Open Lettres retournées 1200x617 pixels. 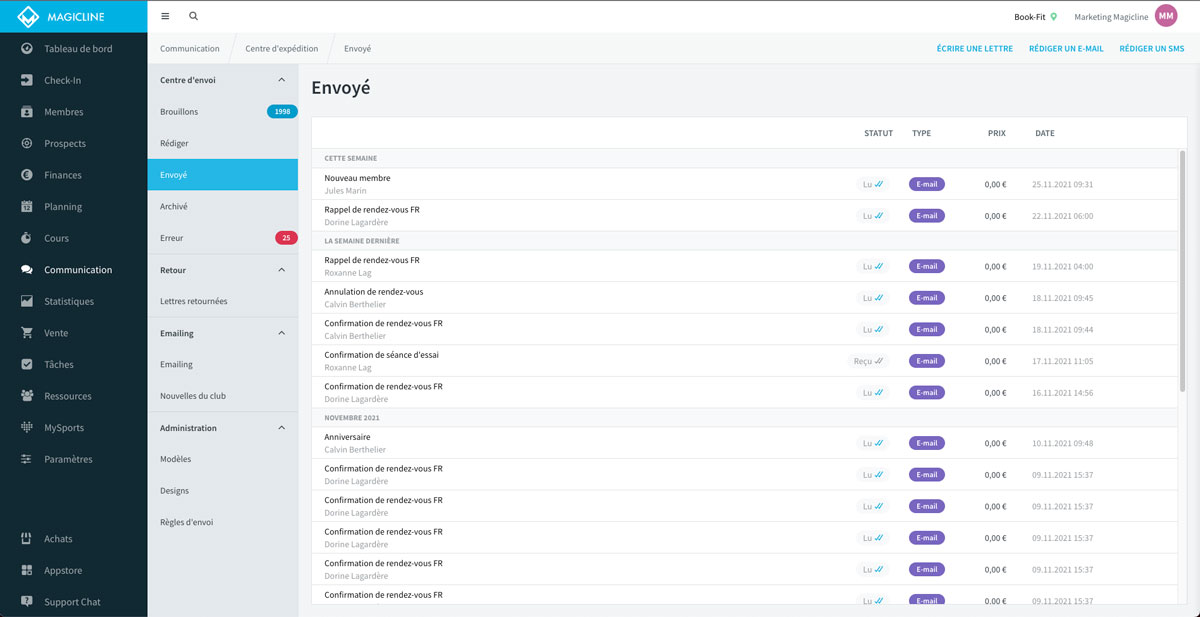(x=222, y=301)
